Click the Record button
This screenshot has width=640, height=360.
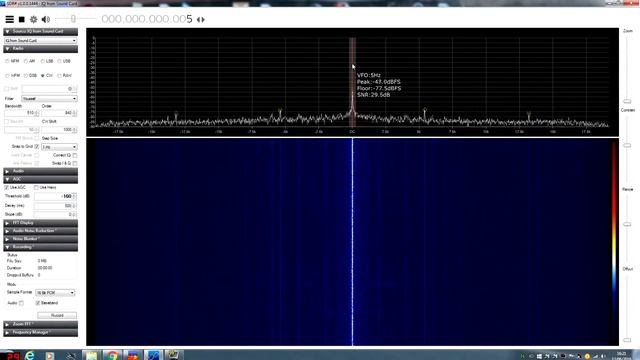tap(57, 316)
